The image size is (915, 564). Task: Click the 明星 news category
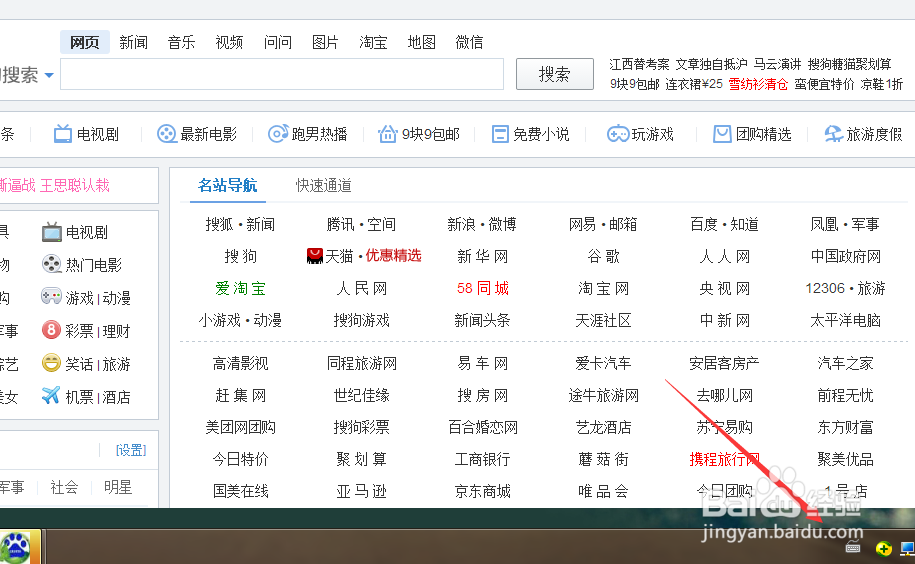(x=118, y=487)
